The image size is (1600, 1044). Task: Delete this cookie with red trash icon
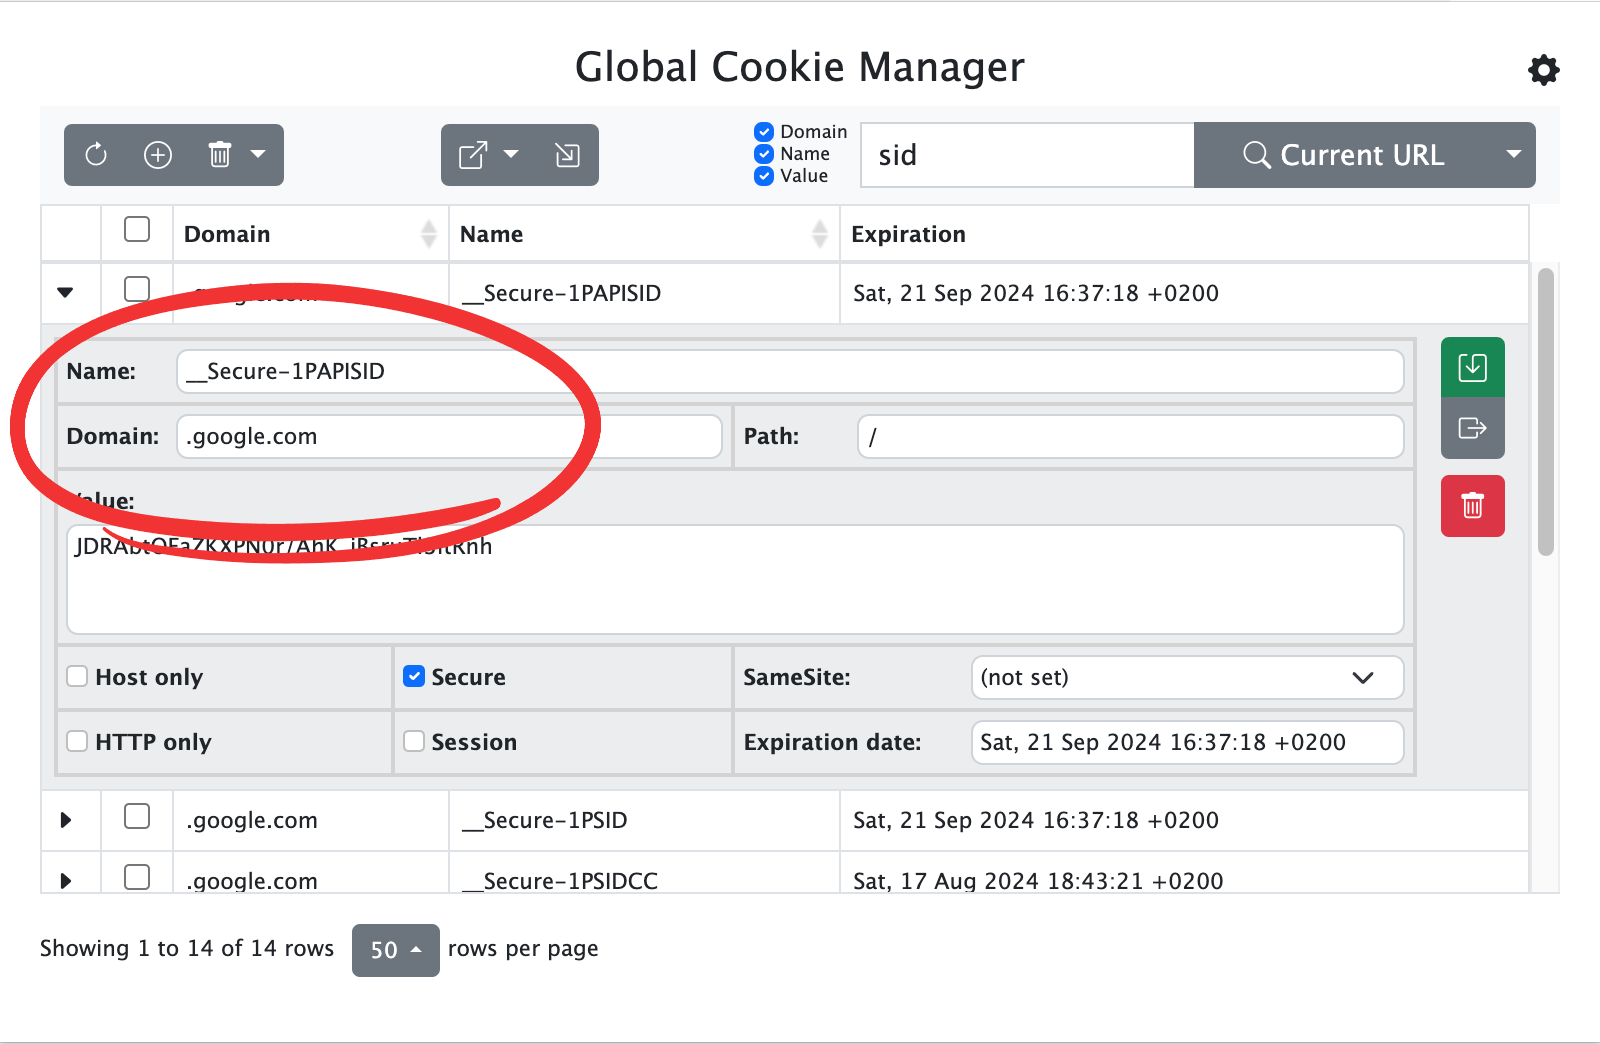click(x=1473, y=506)
